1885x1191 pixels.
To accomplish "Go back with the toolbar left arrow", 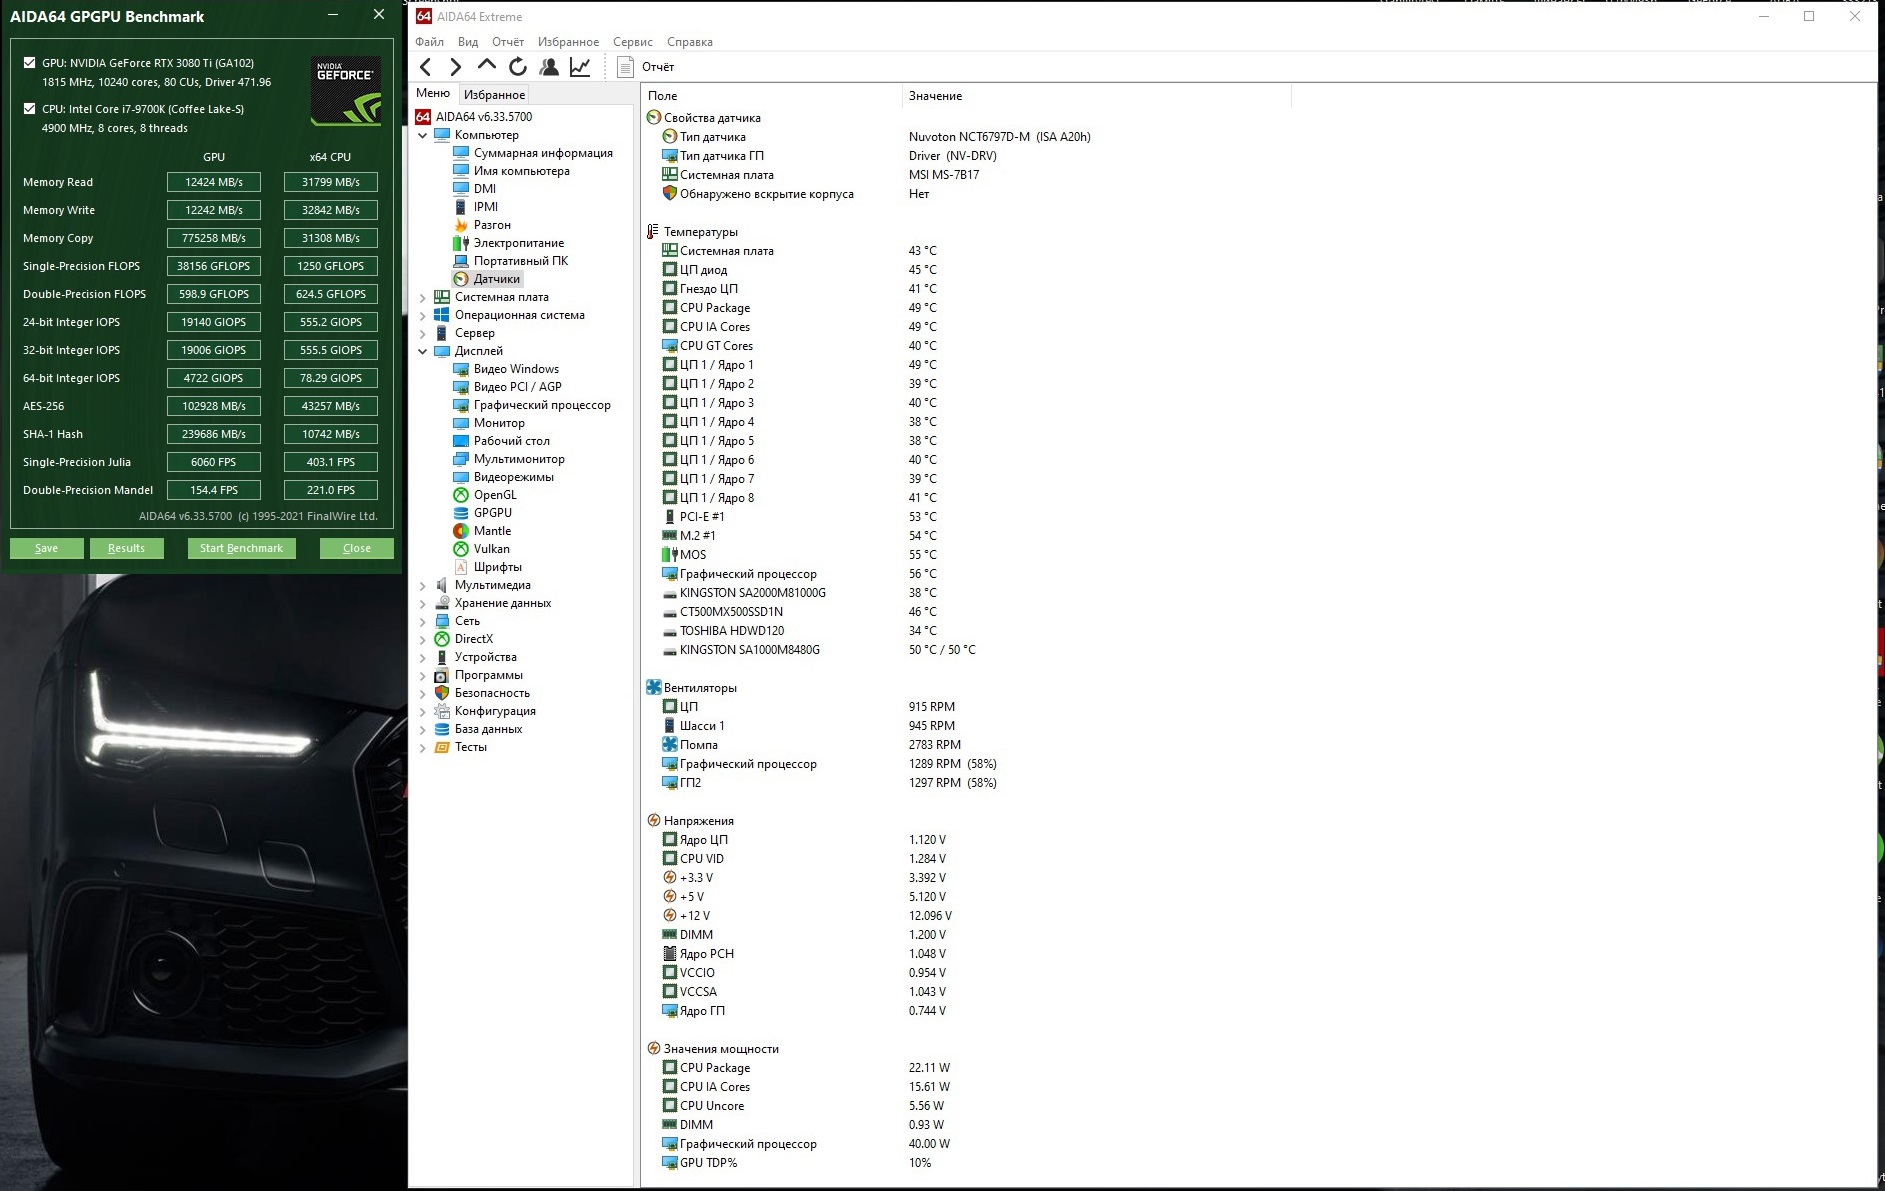I will (x=426, y=67).
